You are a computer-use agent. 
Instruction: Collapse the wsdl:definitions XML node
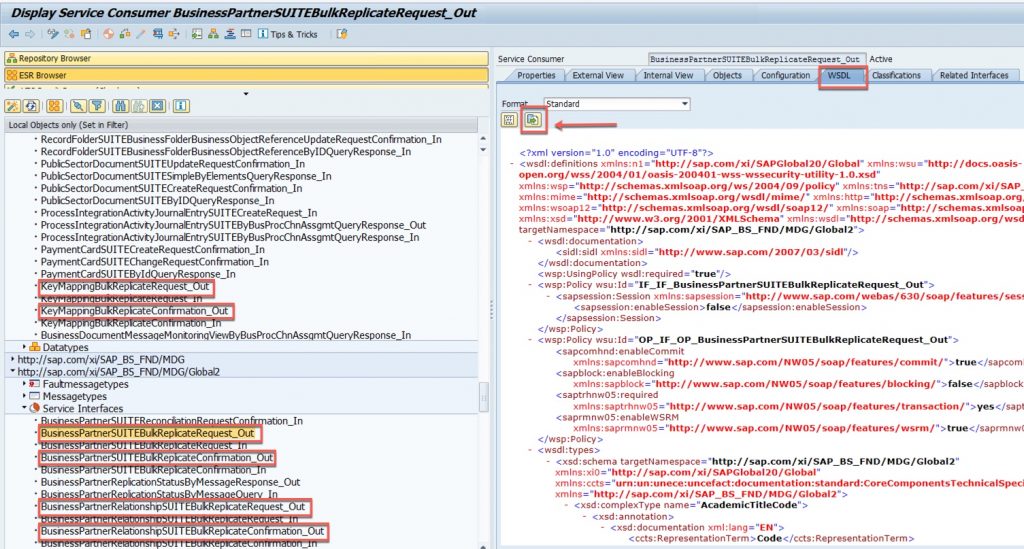click(x=513, y=164)
